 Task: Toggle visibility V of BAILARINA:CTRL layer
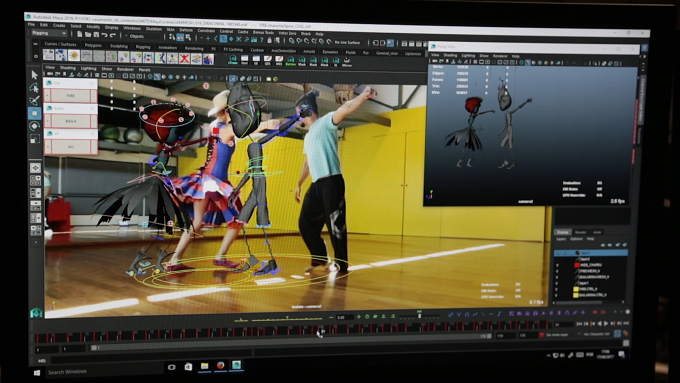click(x=557, y=295)
